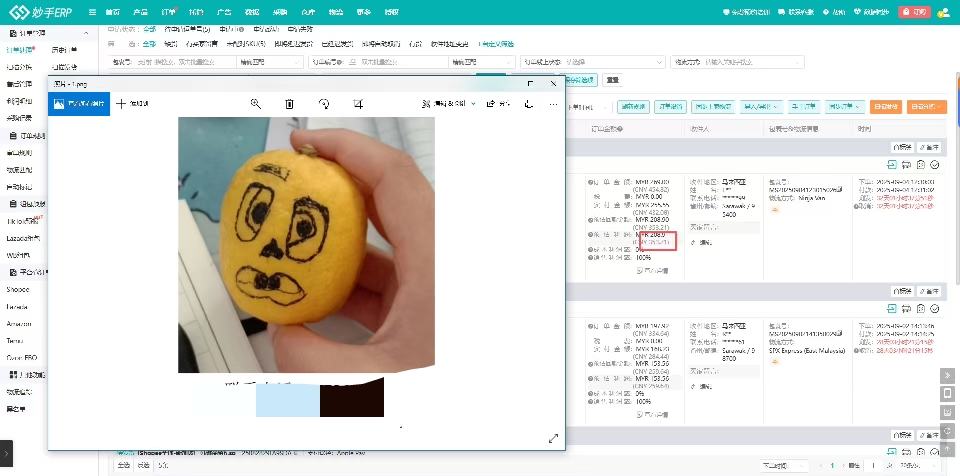Open the 产品 tab in top navigation
Viewport: 960px width, 476px height.
pos(140,12)
